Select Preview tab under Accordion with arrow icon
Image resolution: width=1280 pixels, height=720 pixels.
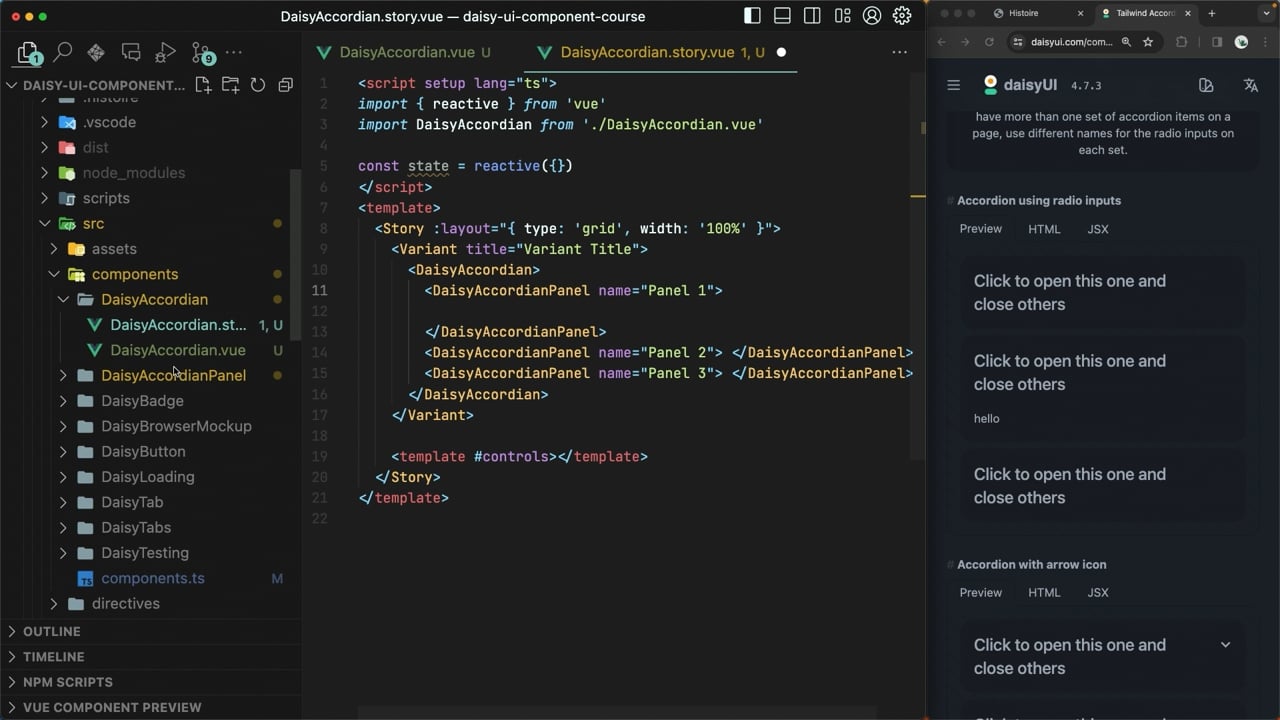(981, 592)
